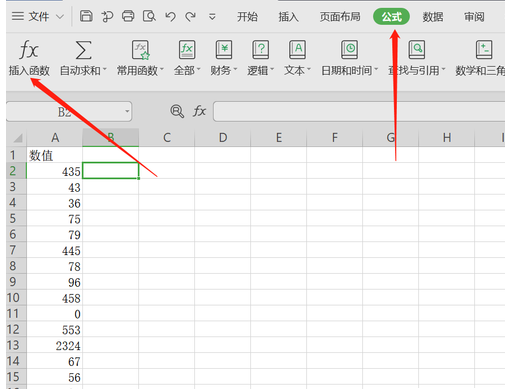The height and width of the screenshot is (389, 505).
Task: Click cell with value 75
Action: [x=55, y=218]
